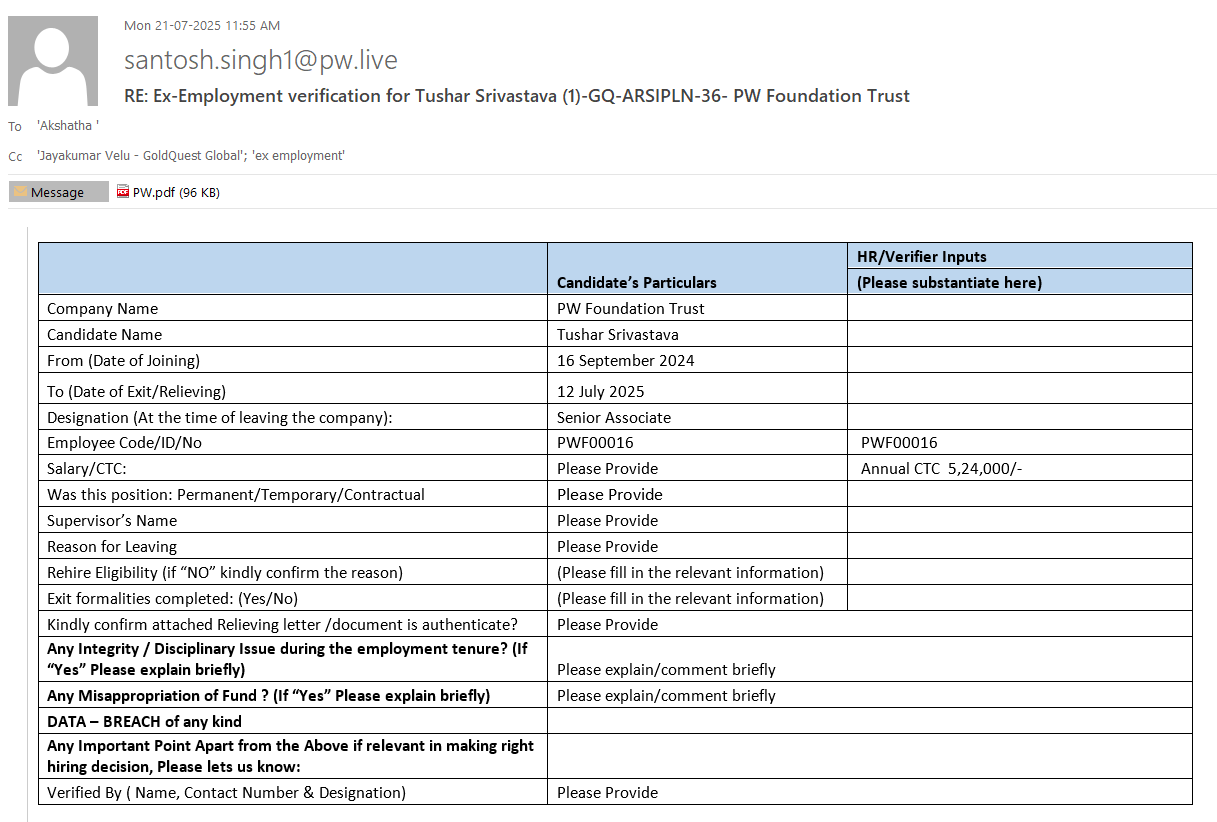Click the 'To (Date of Exit/Relieving)' label
The width and height of the screenshot is (1217, 822).
click(137, 391)
